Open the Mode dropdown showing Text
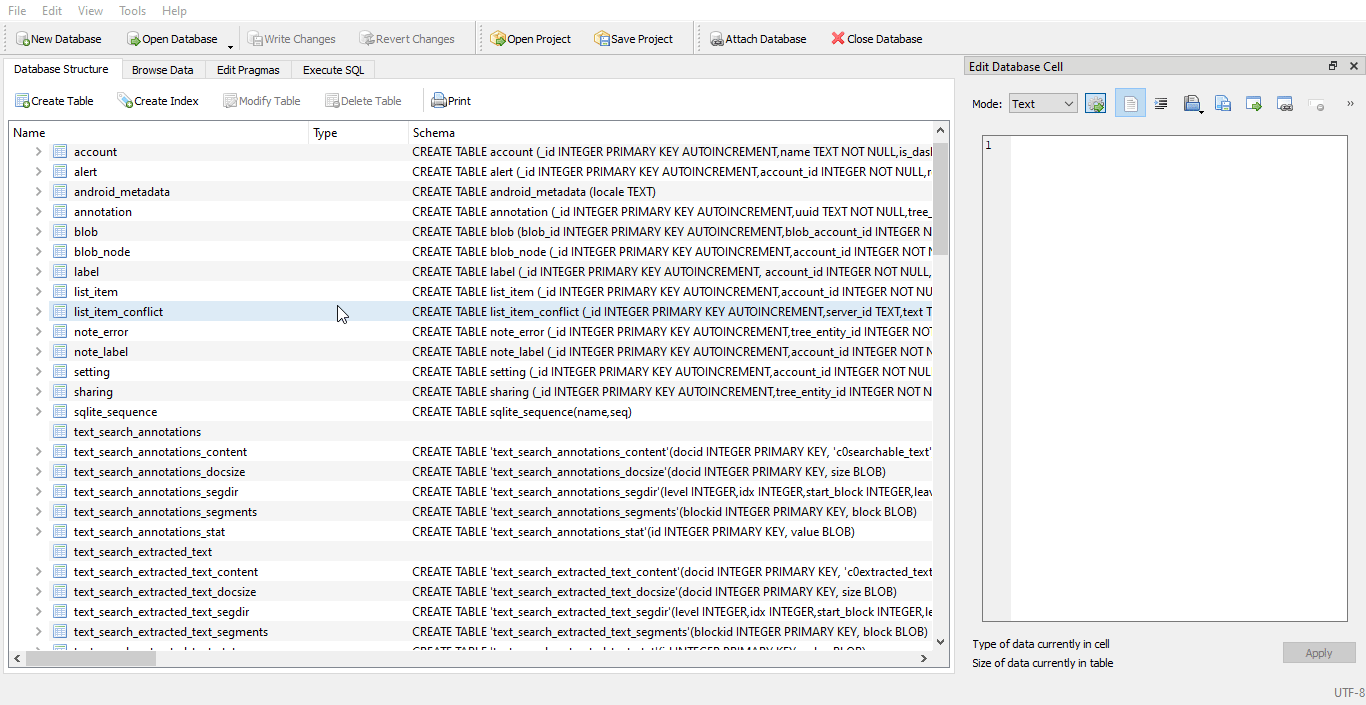 [1042, 103]
